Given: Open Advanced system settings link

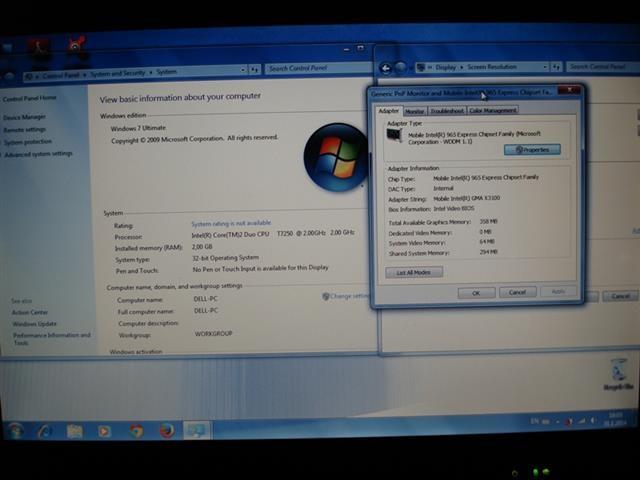Looking at the screenshot, I should click(38, 154).
